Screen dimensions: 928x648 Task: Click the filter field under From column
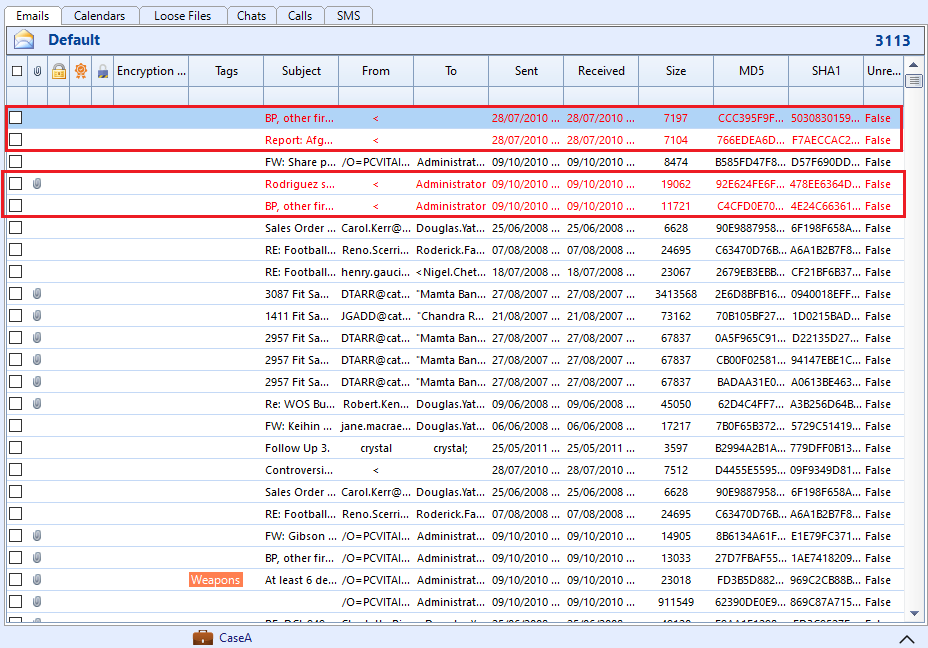[x=376, y=95]
